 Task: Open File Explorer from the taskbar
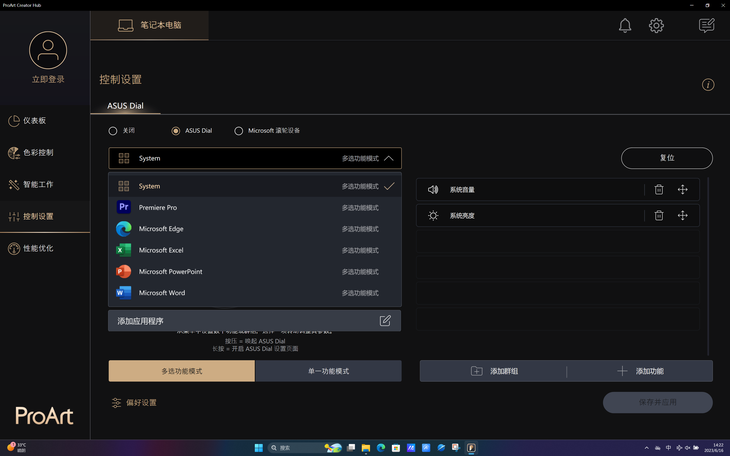click(x=366, y=448)
